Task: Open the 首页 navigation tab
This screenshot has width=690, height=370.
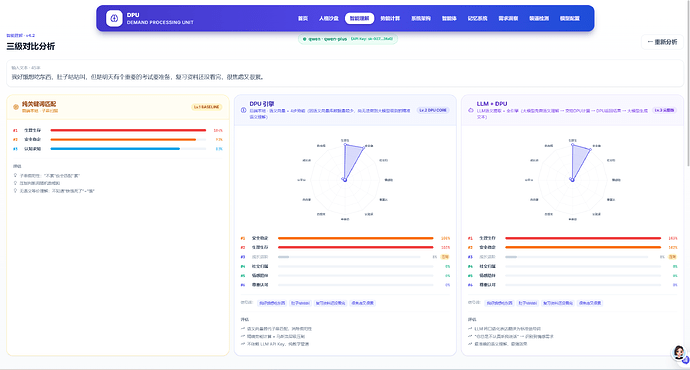Action: point(303,18)
